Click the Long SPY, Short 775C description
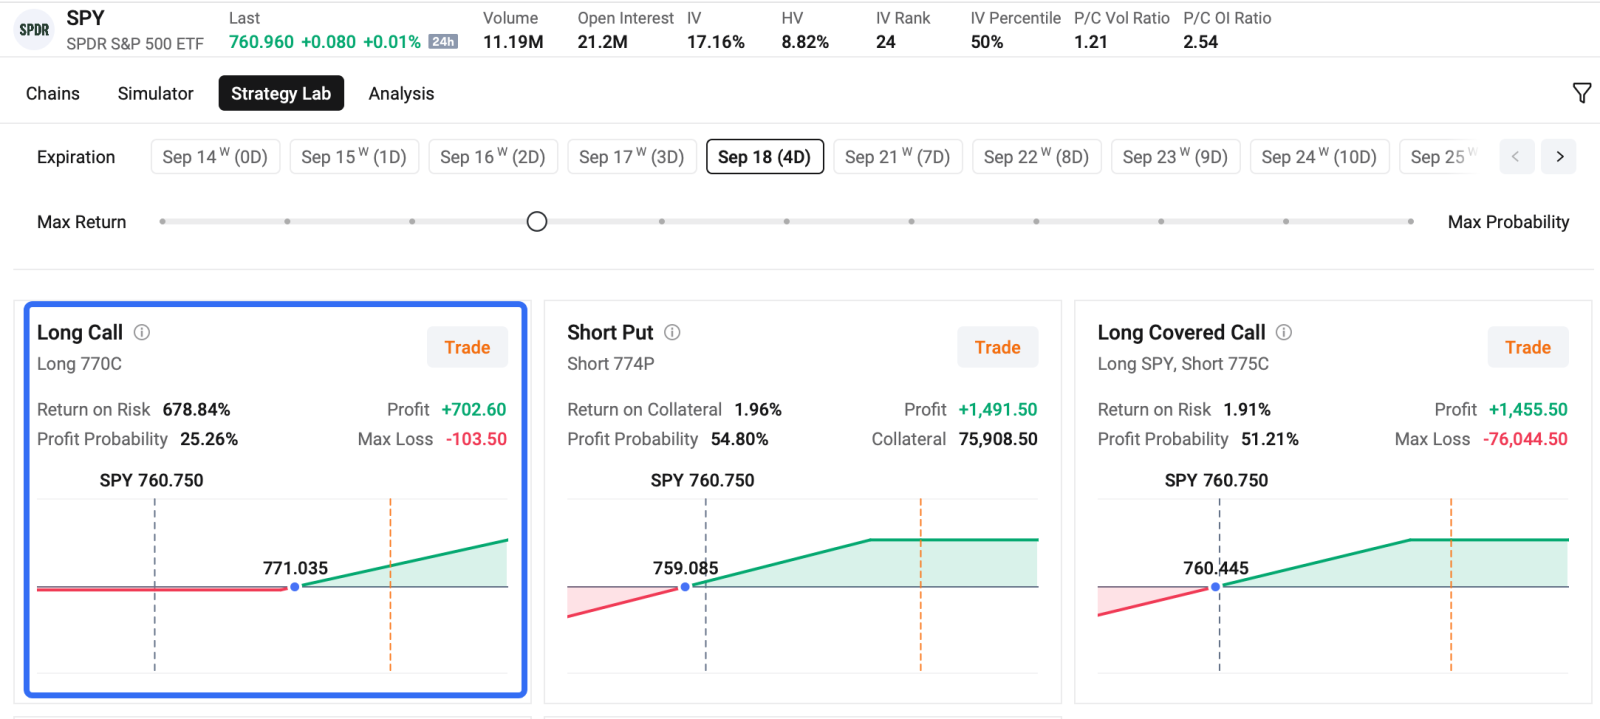1600x719 pixels. point(1183,364)
